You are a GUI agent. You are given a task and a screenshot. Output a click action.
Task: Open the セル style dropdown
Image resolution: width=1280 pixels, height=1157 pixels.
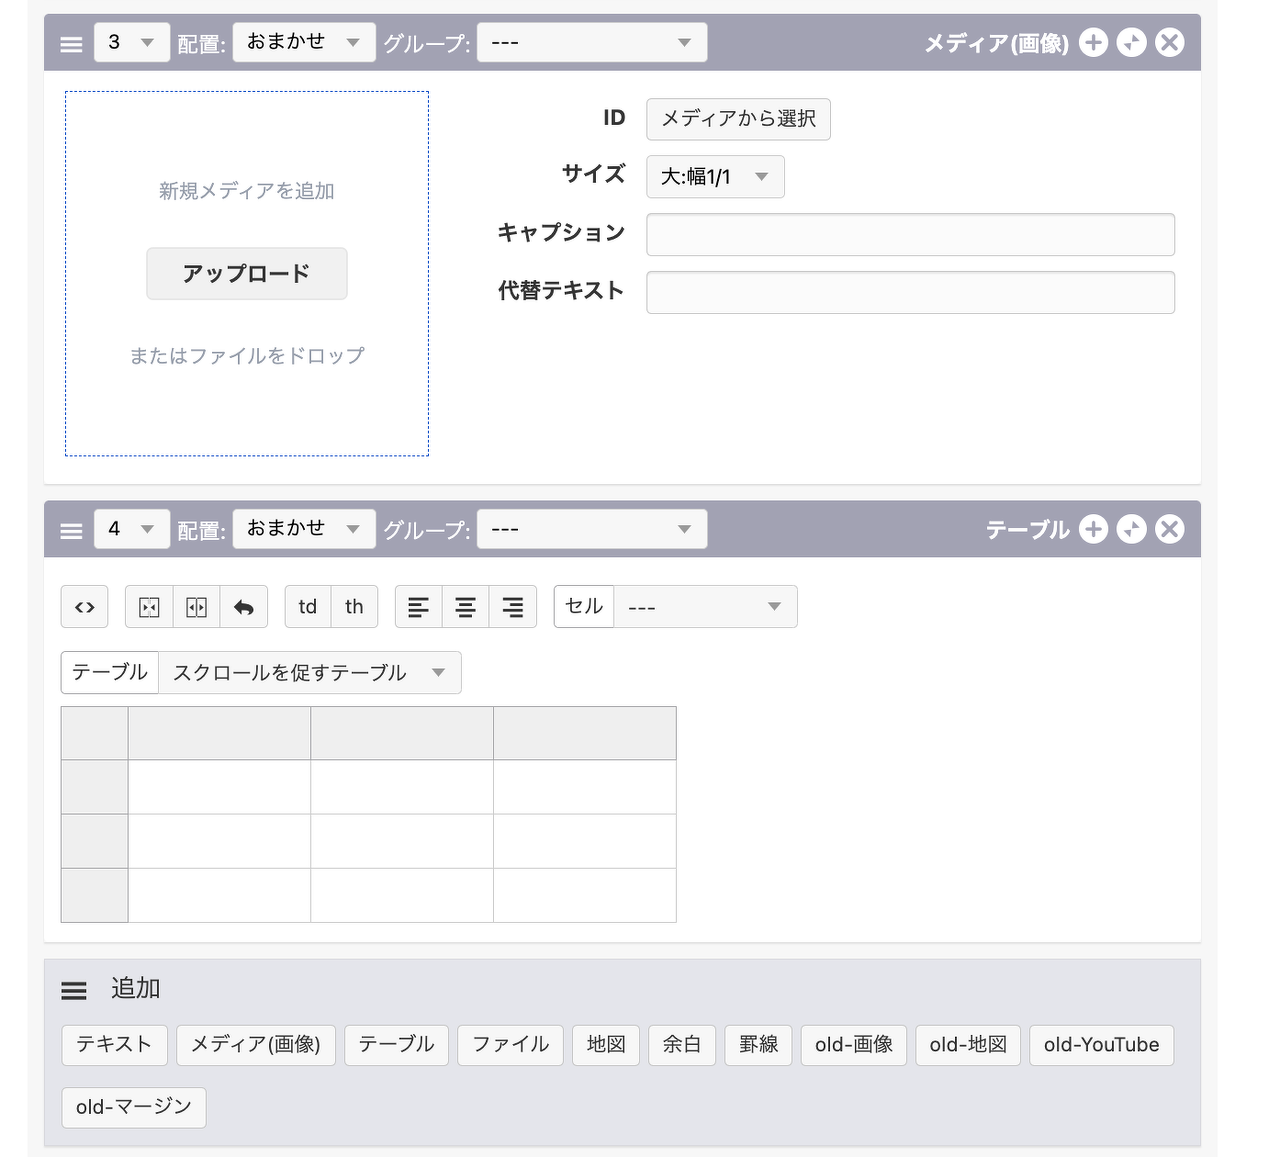[x=704, y=607]
